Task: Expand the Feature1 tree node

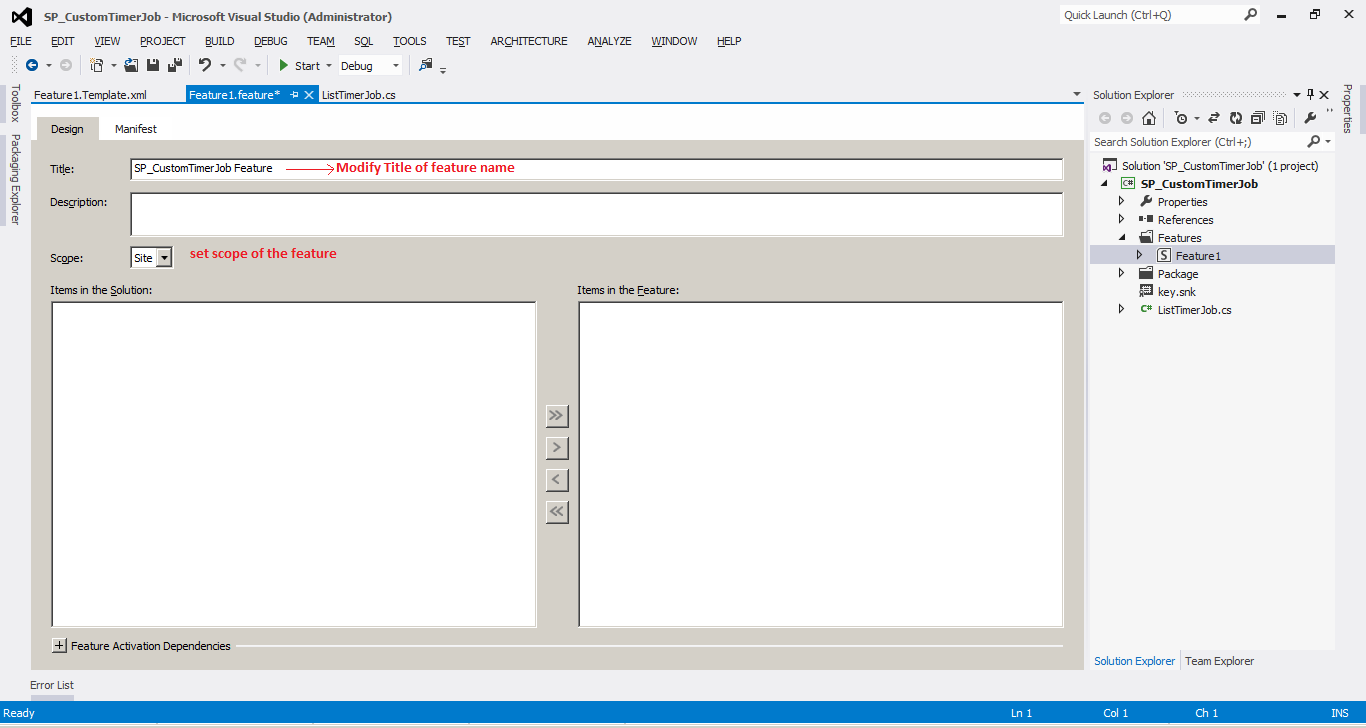Action: click(1139, 256)
